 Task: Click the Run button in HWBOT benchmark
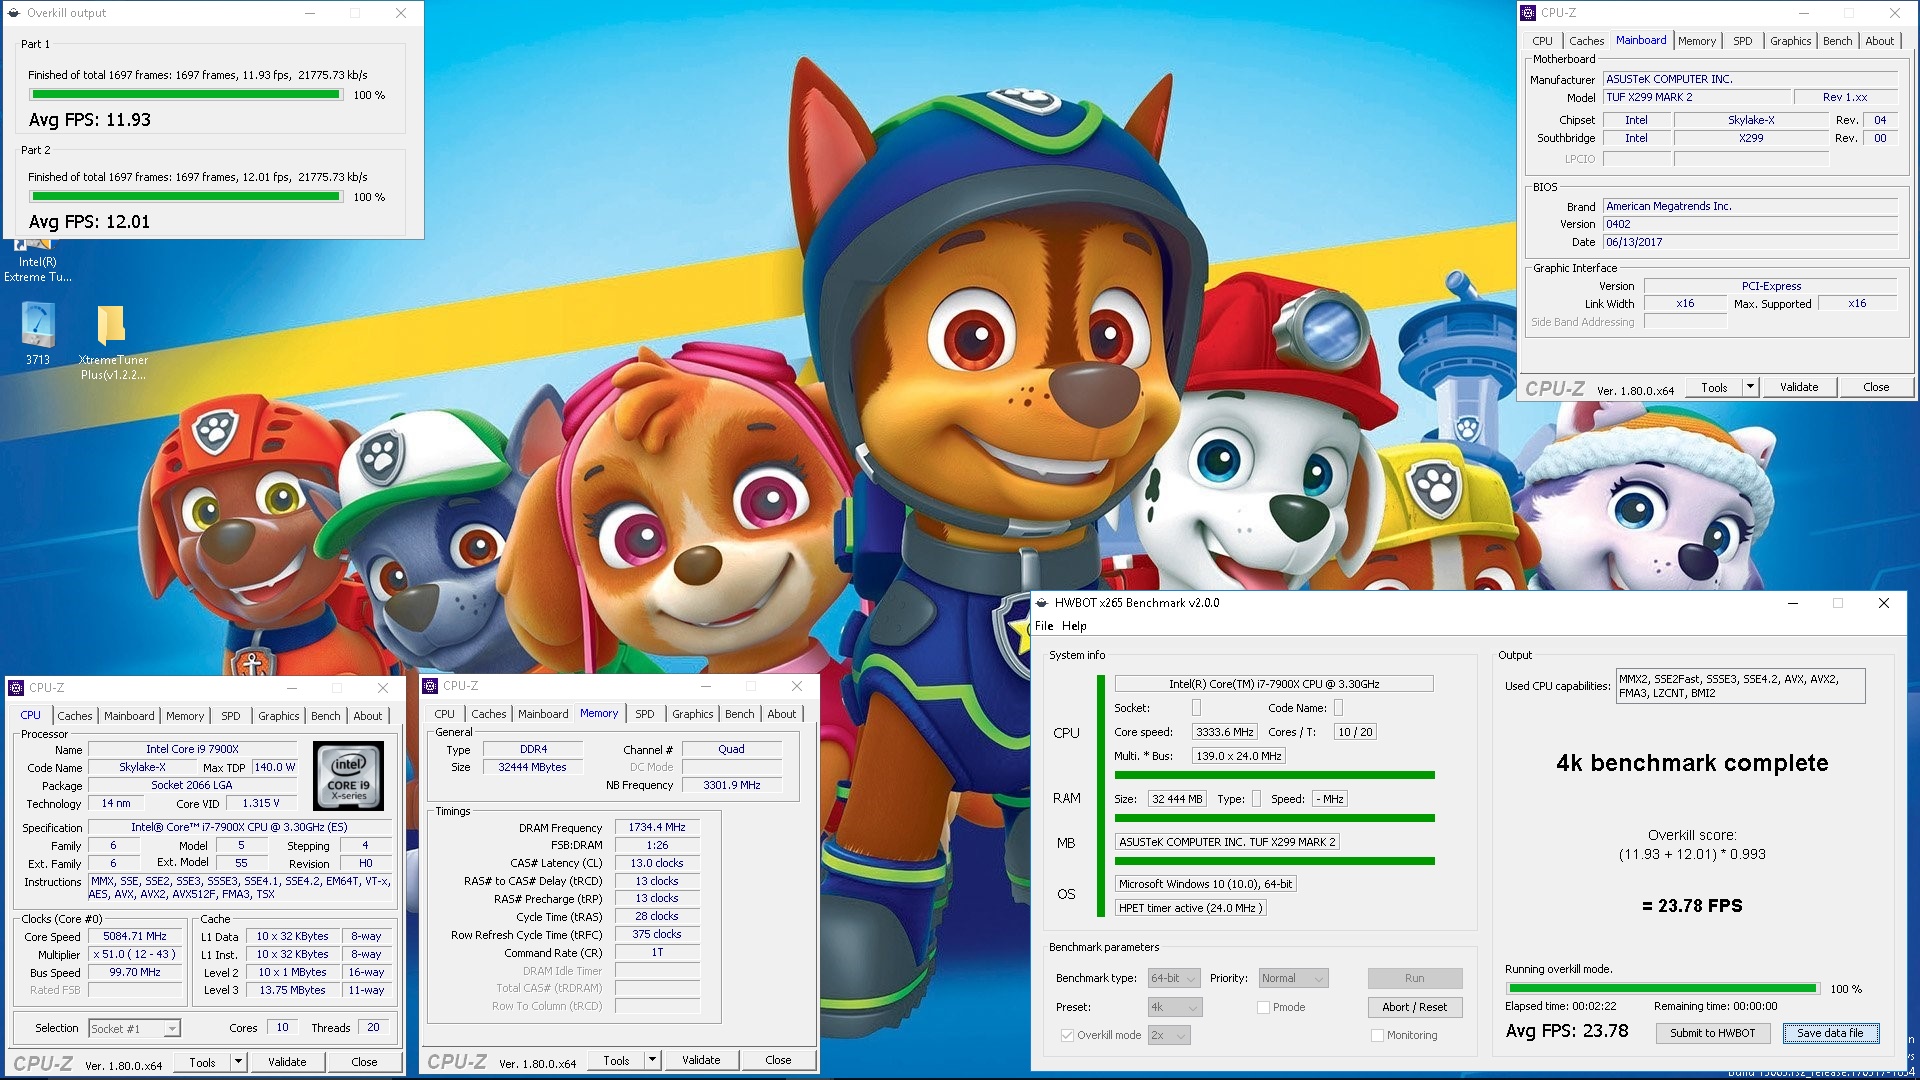click(x=1414, y=978)
